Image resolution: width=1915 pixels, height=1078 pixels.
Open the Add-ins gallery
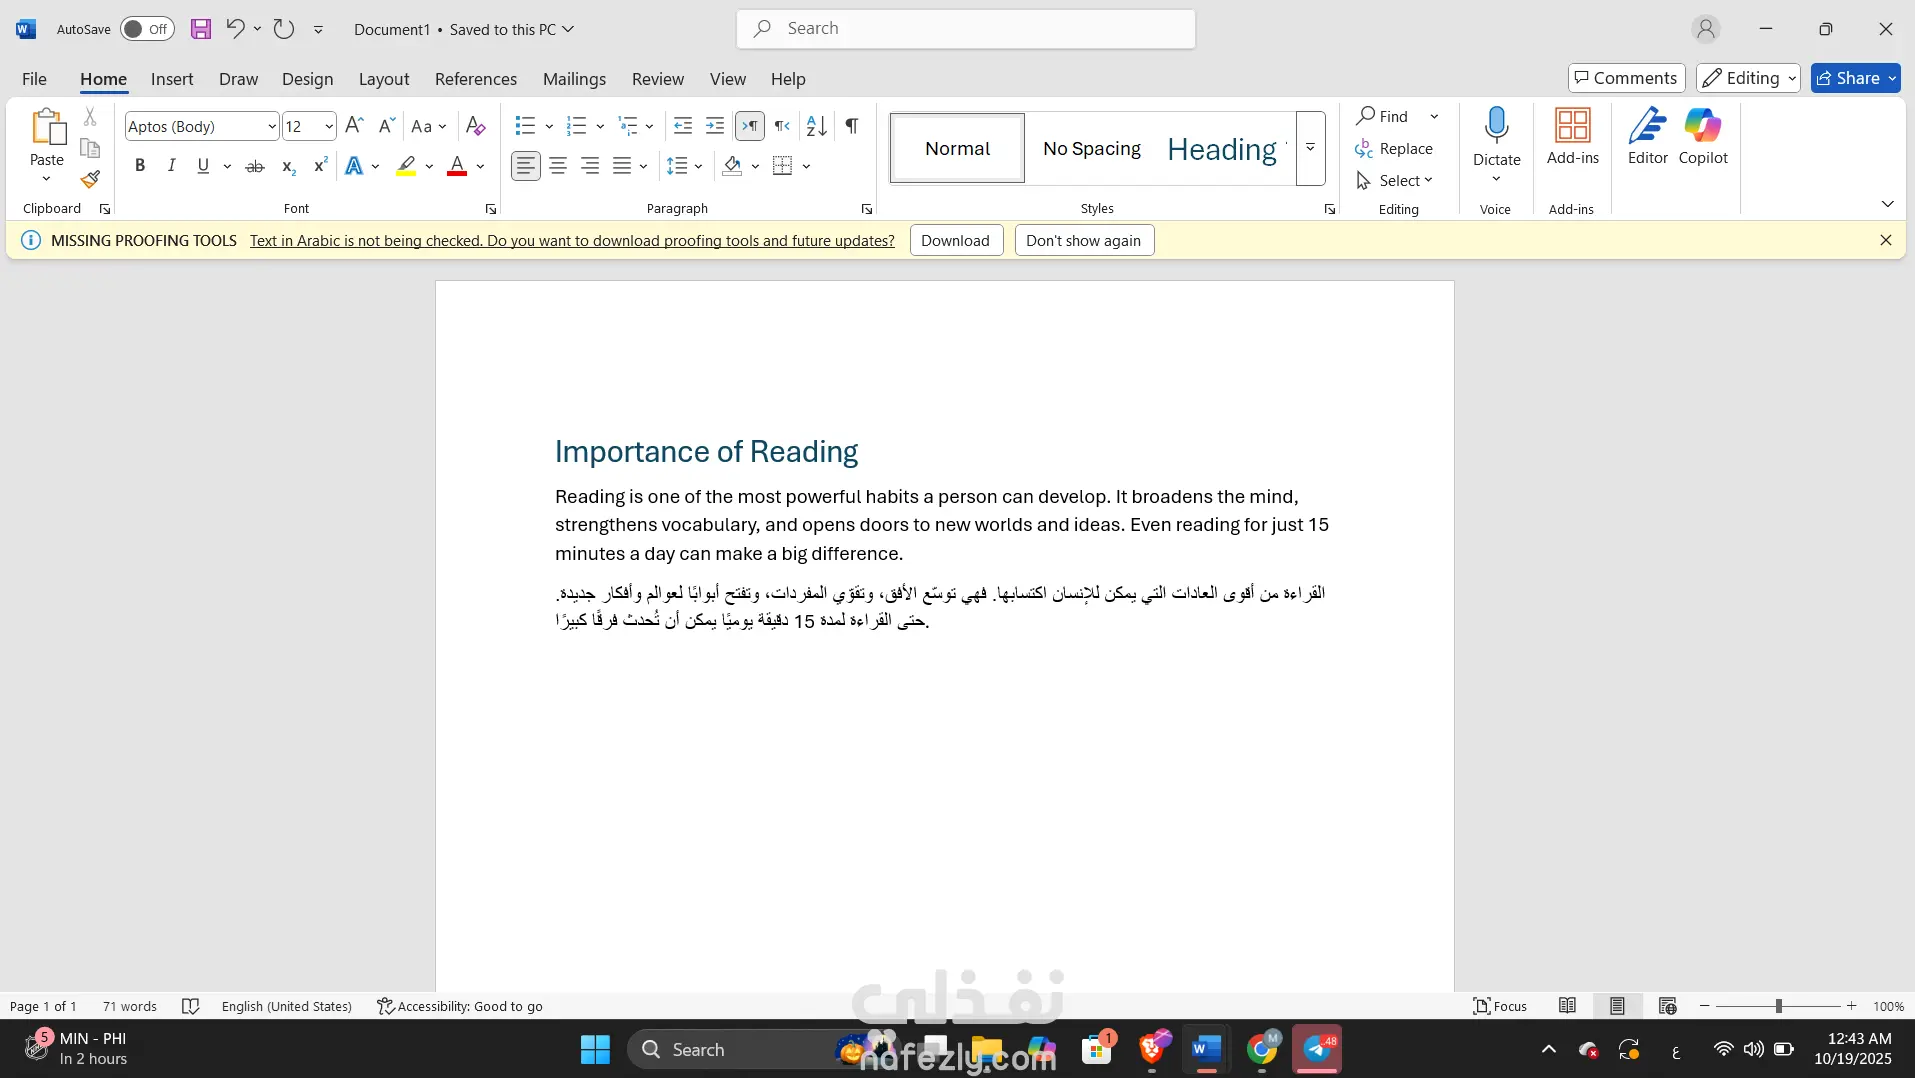[1573, 137]
